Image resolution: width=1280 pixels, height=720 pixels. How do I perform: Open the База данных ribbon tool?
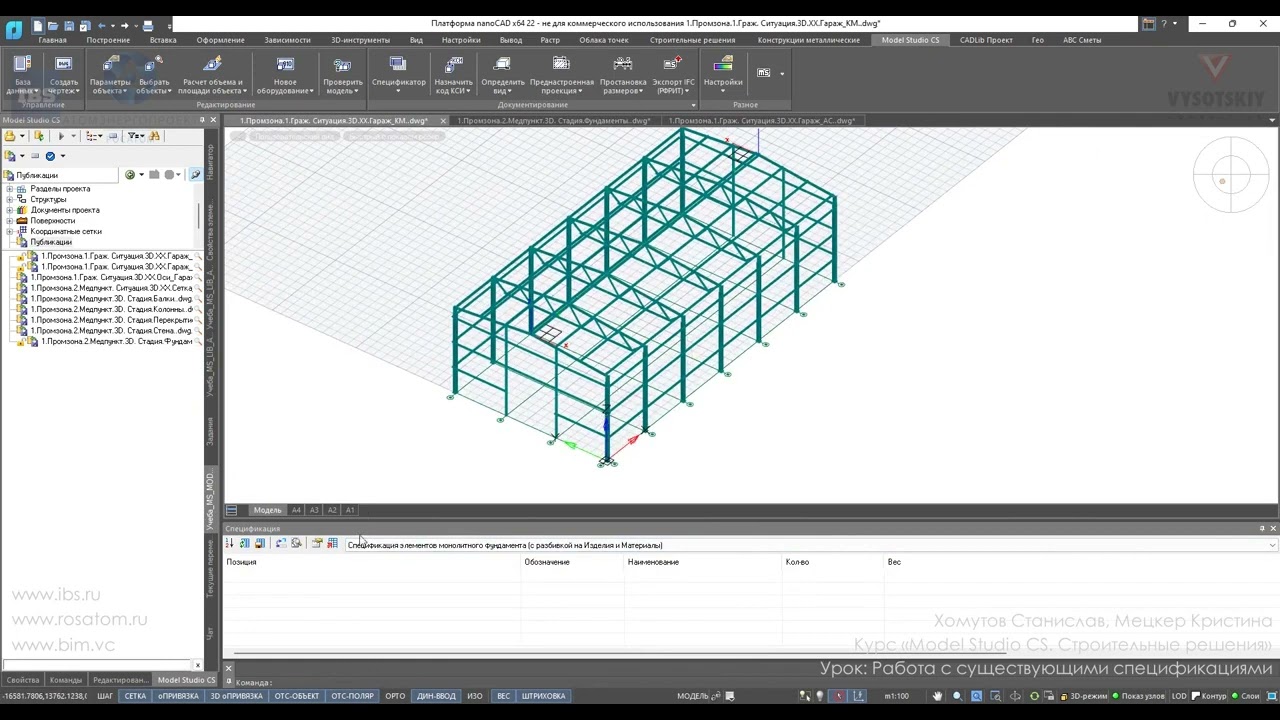point(22,74)
